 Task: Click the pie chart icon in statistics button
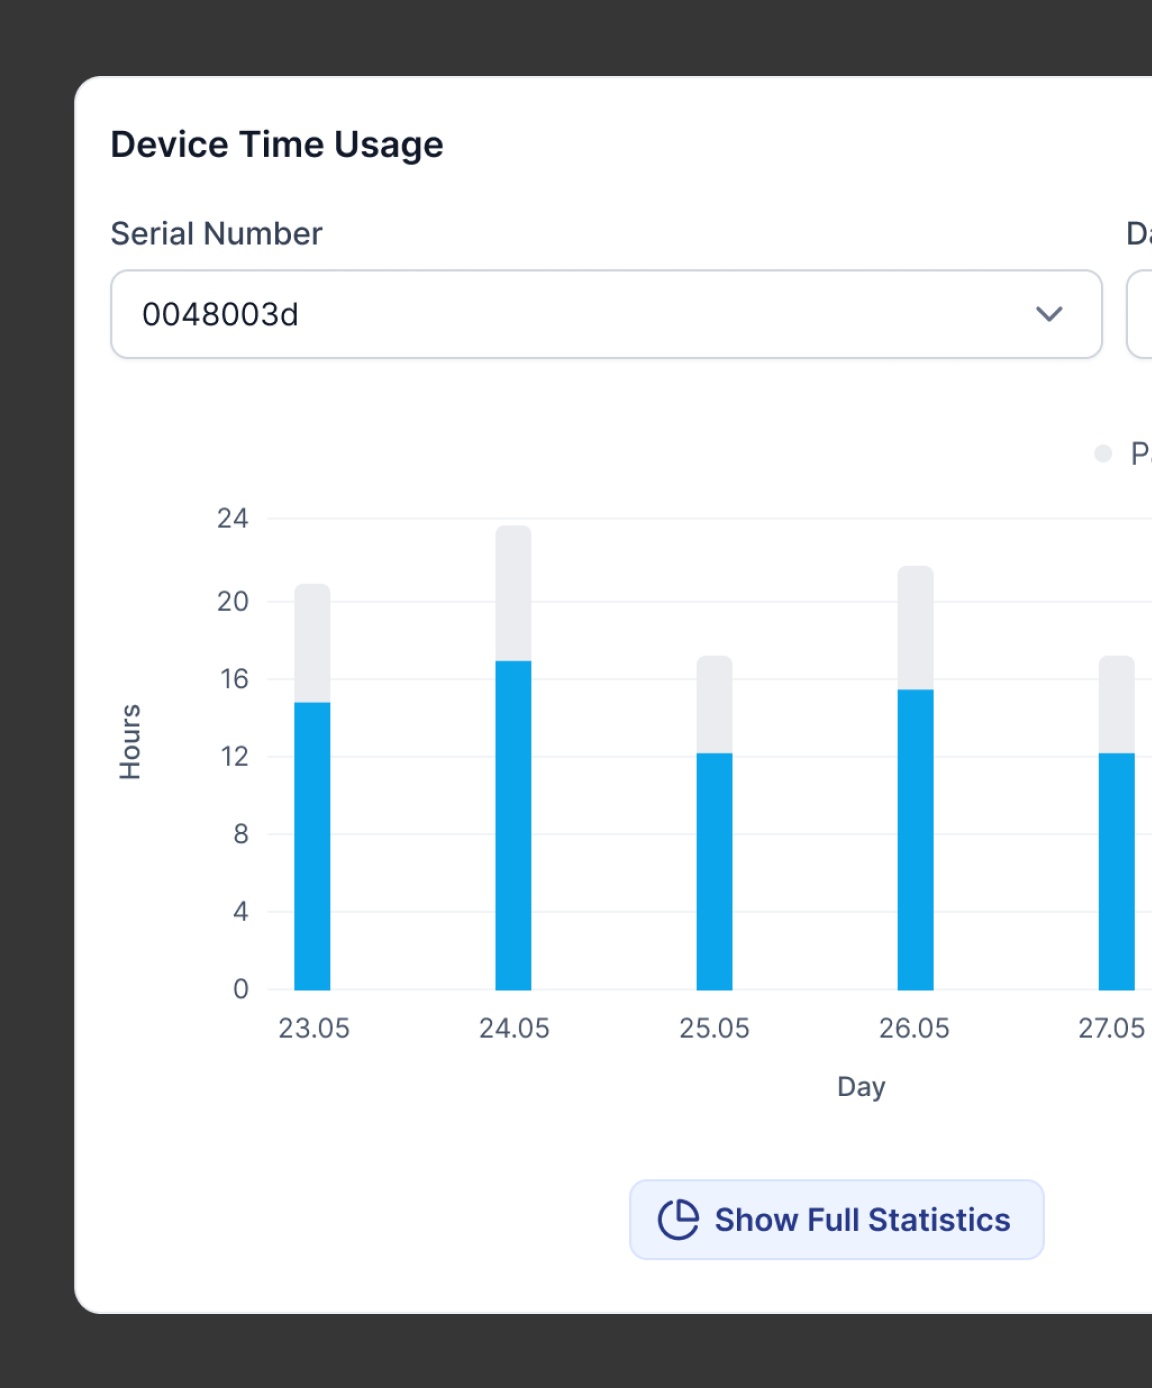(678, 1219)
